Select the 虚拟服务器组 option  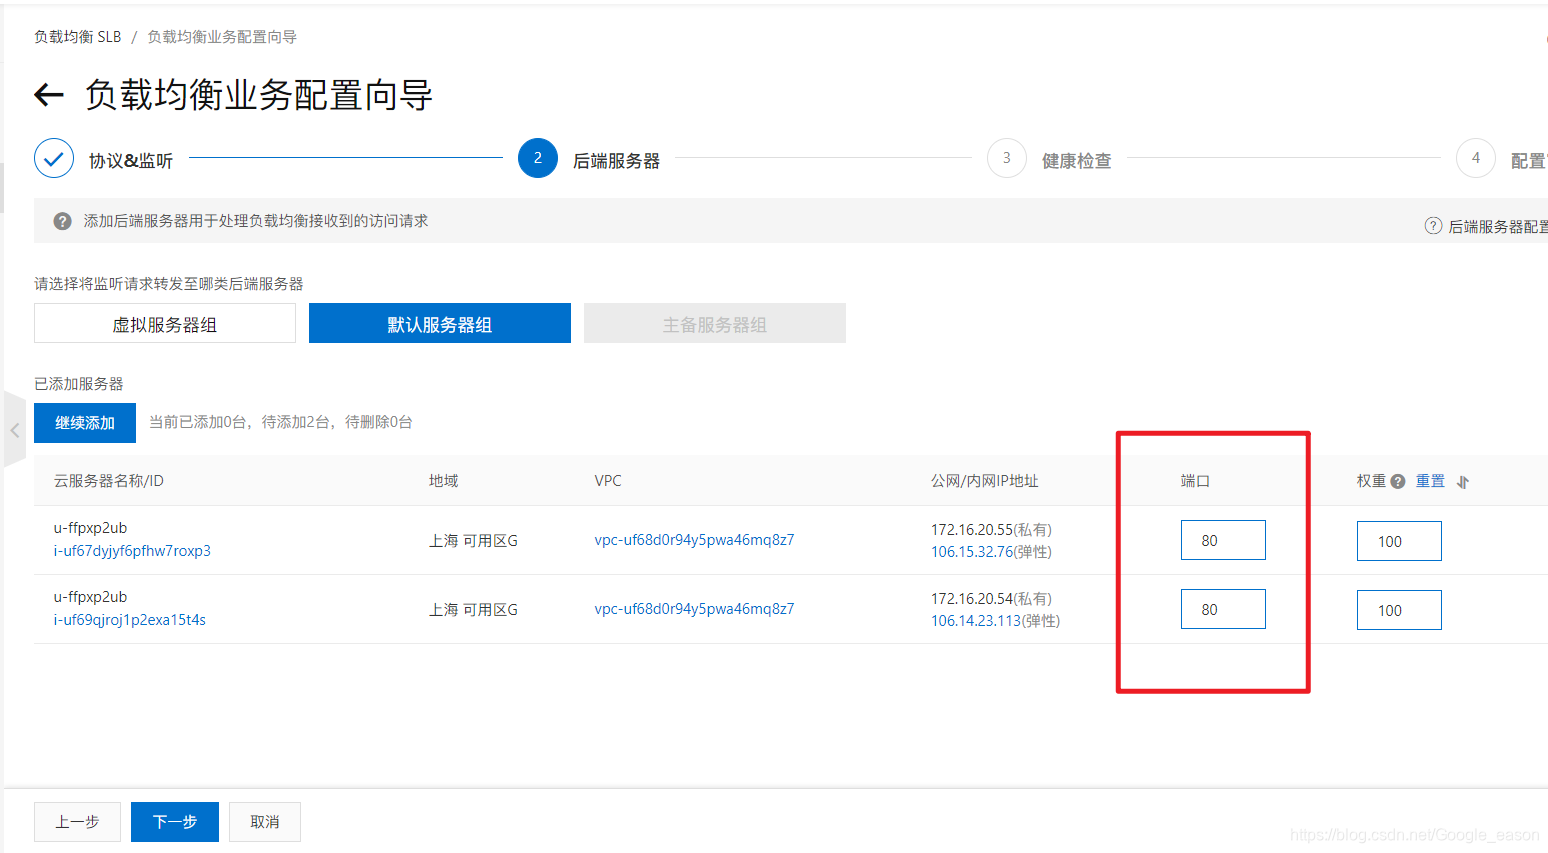tap(164, 322)
